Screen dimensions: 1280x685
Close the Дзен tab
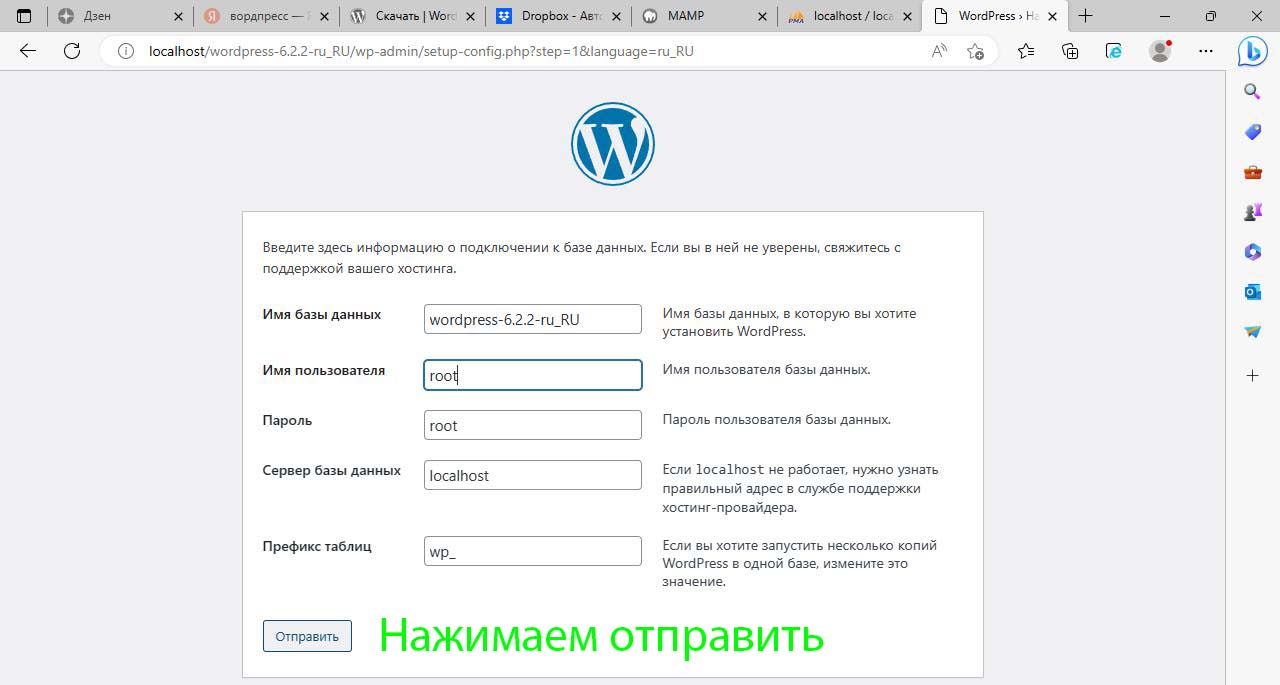[x=179, y=16]
